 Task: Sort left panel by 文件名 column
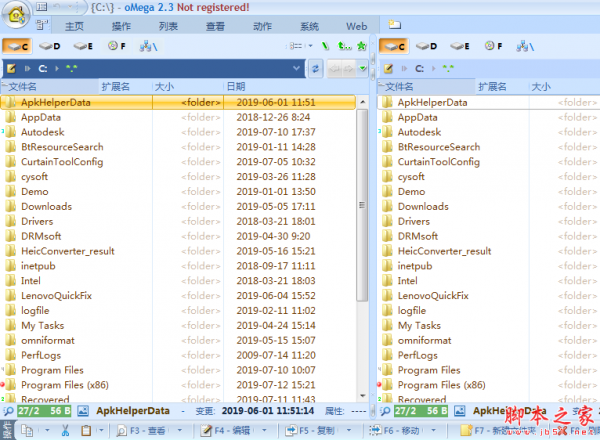point(49,87)
